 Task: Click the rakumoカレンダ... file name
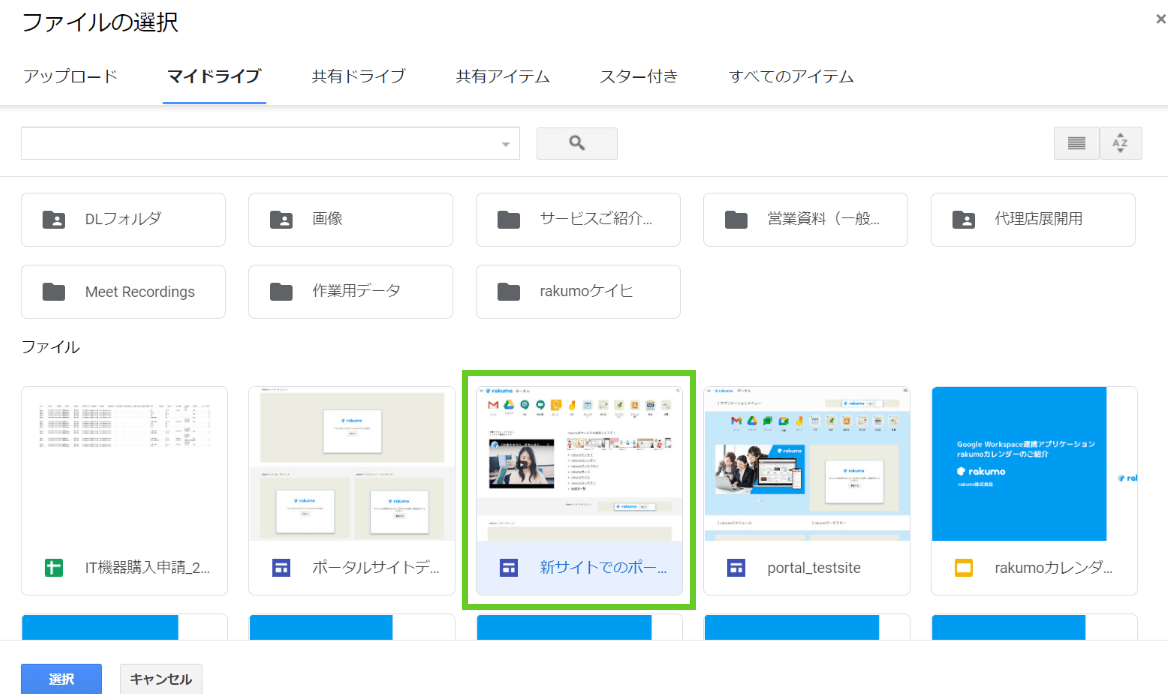point(1054,568)
